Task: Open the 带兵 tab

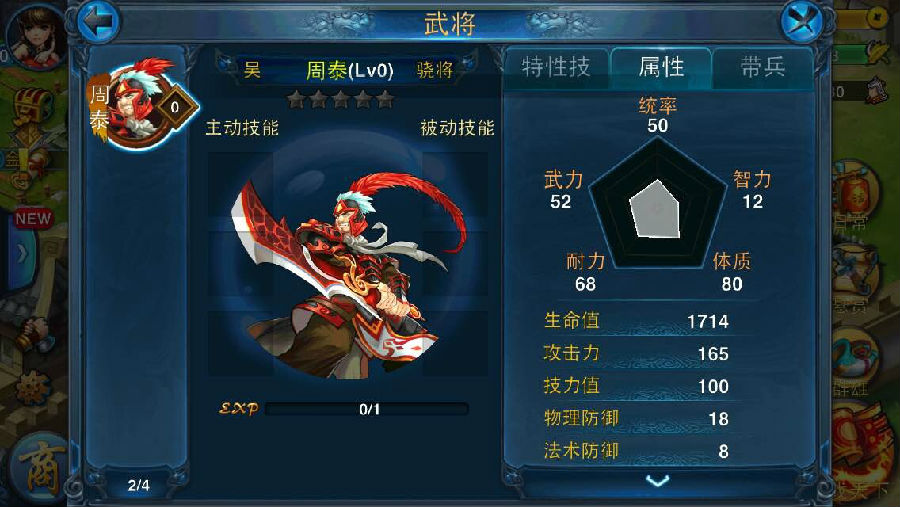Action: point(762,68)
